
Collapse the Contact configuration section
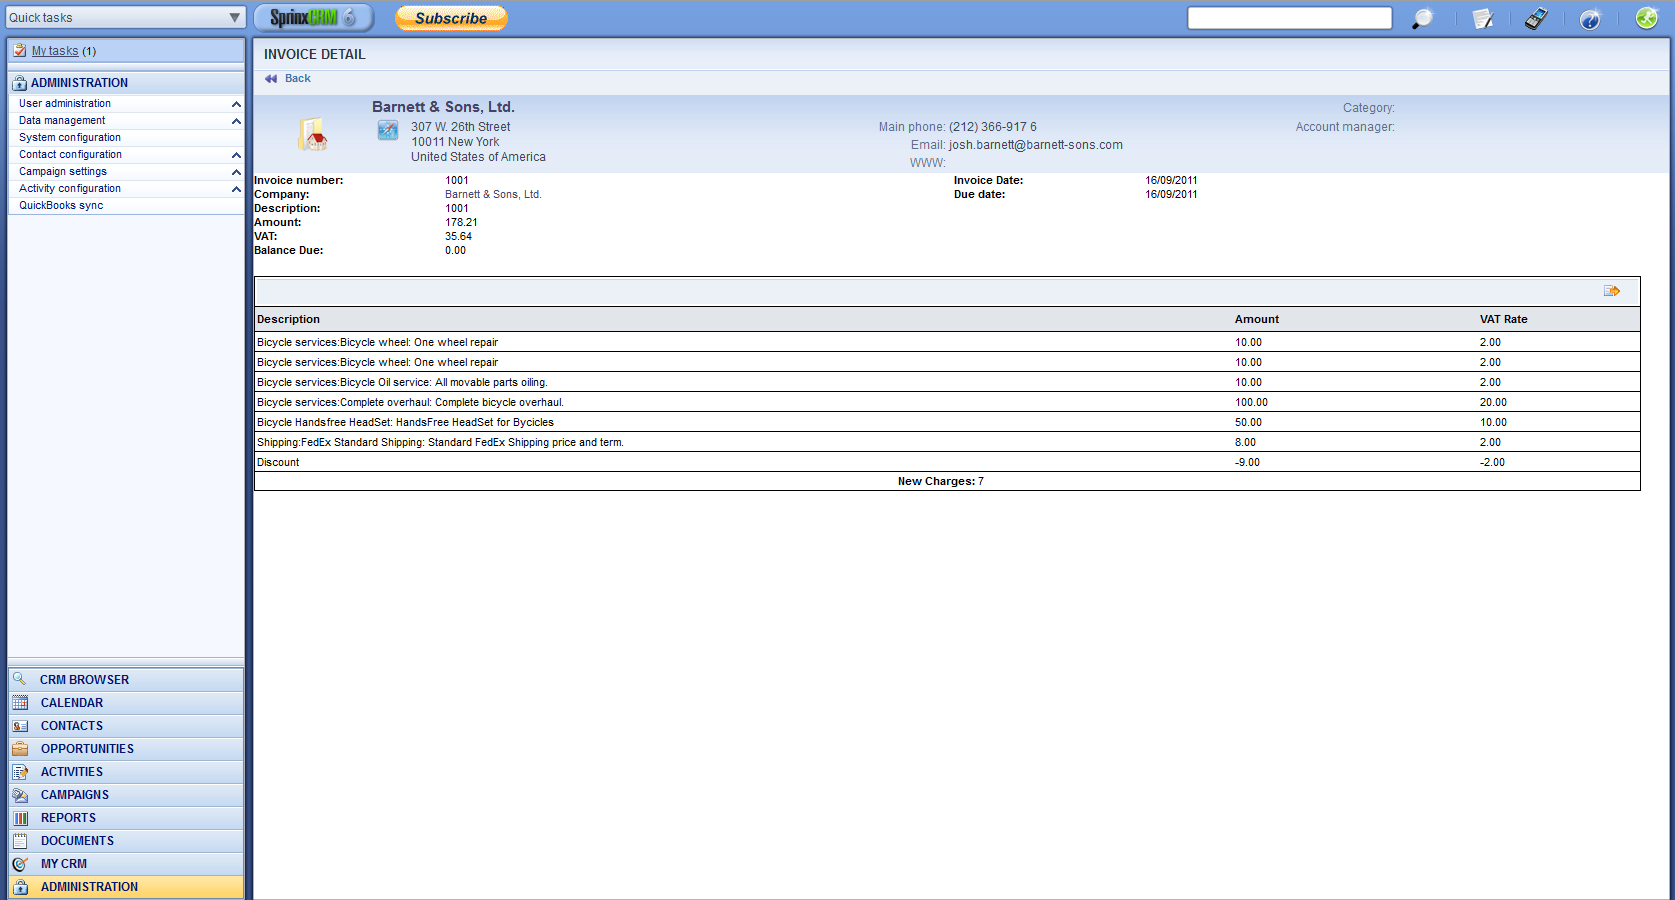[x=236, y=155]
